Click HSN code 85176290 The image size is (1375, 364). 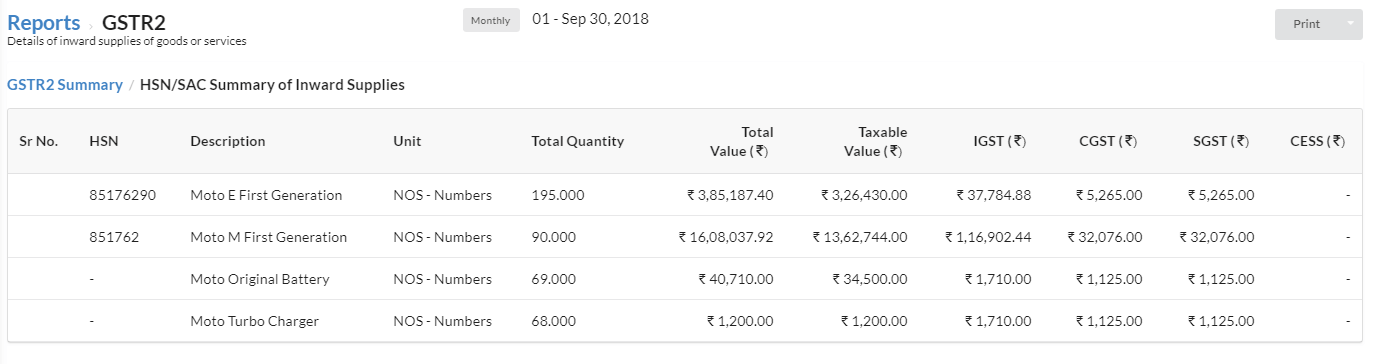pyautogui.click(x=123, y=195)
